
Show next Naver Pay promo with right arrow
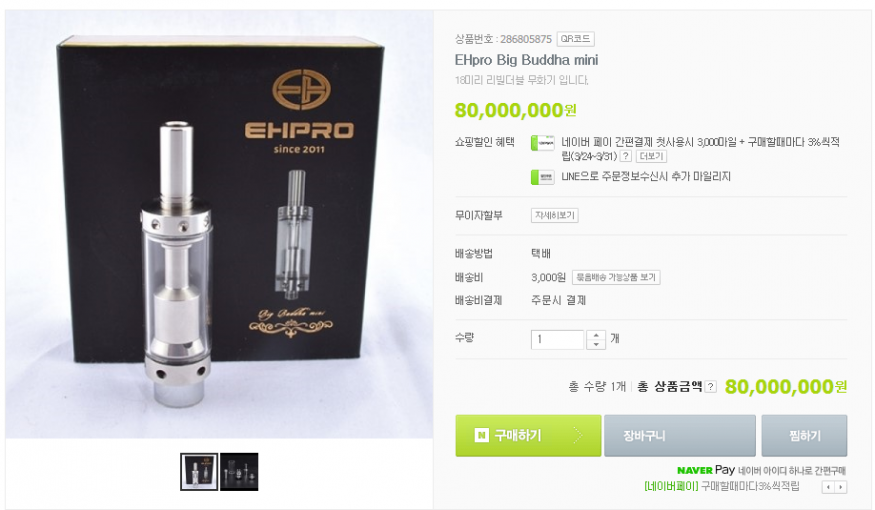[840, 487]
